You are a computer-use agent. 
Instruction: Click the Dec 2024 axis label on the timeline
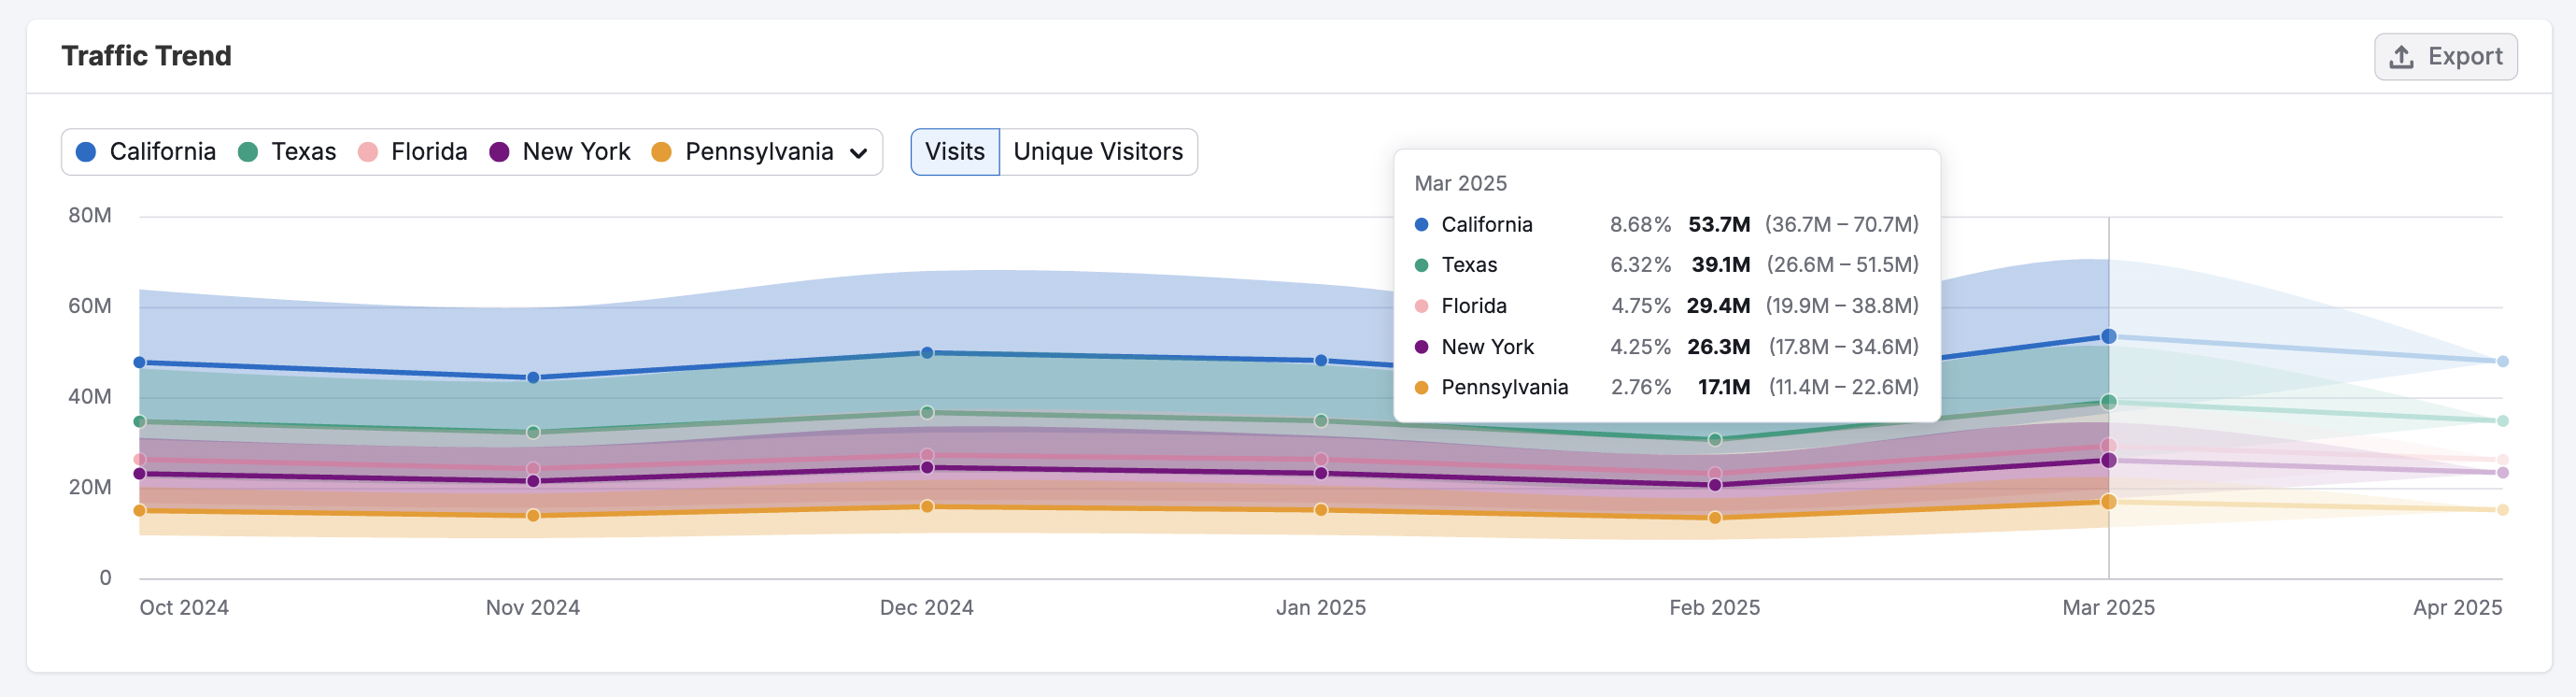tap(926, 607)
